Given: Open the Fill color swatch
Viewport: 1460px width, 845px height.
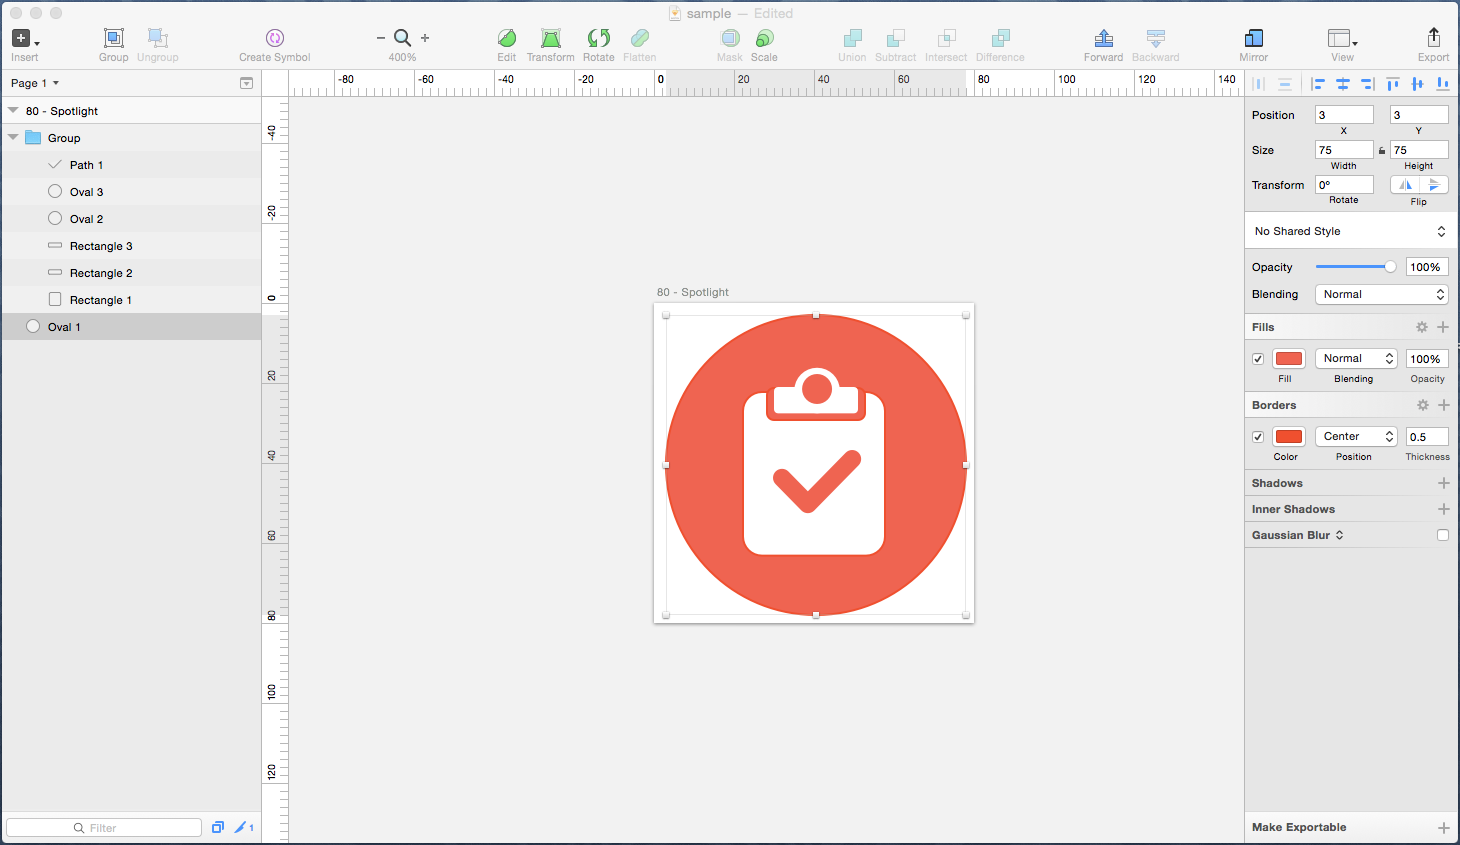Looking at the screenshot, I should 1289,359.
